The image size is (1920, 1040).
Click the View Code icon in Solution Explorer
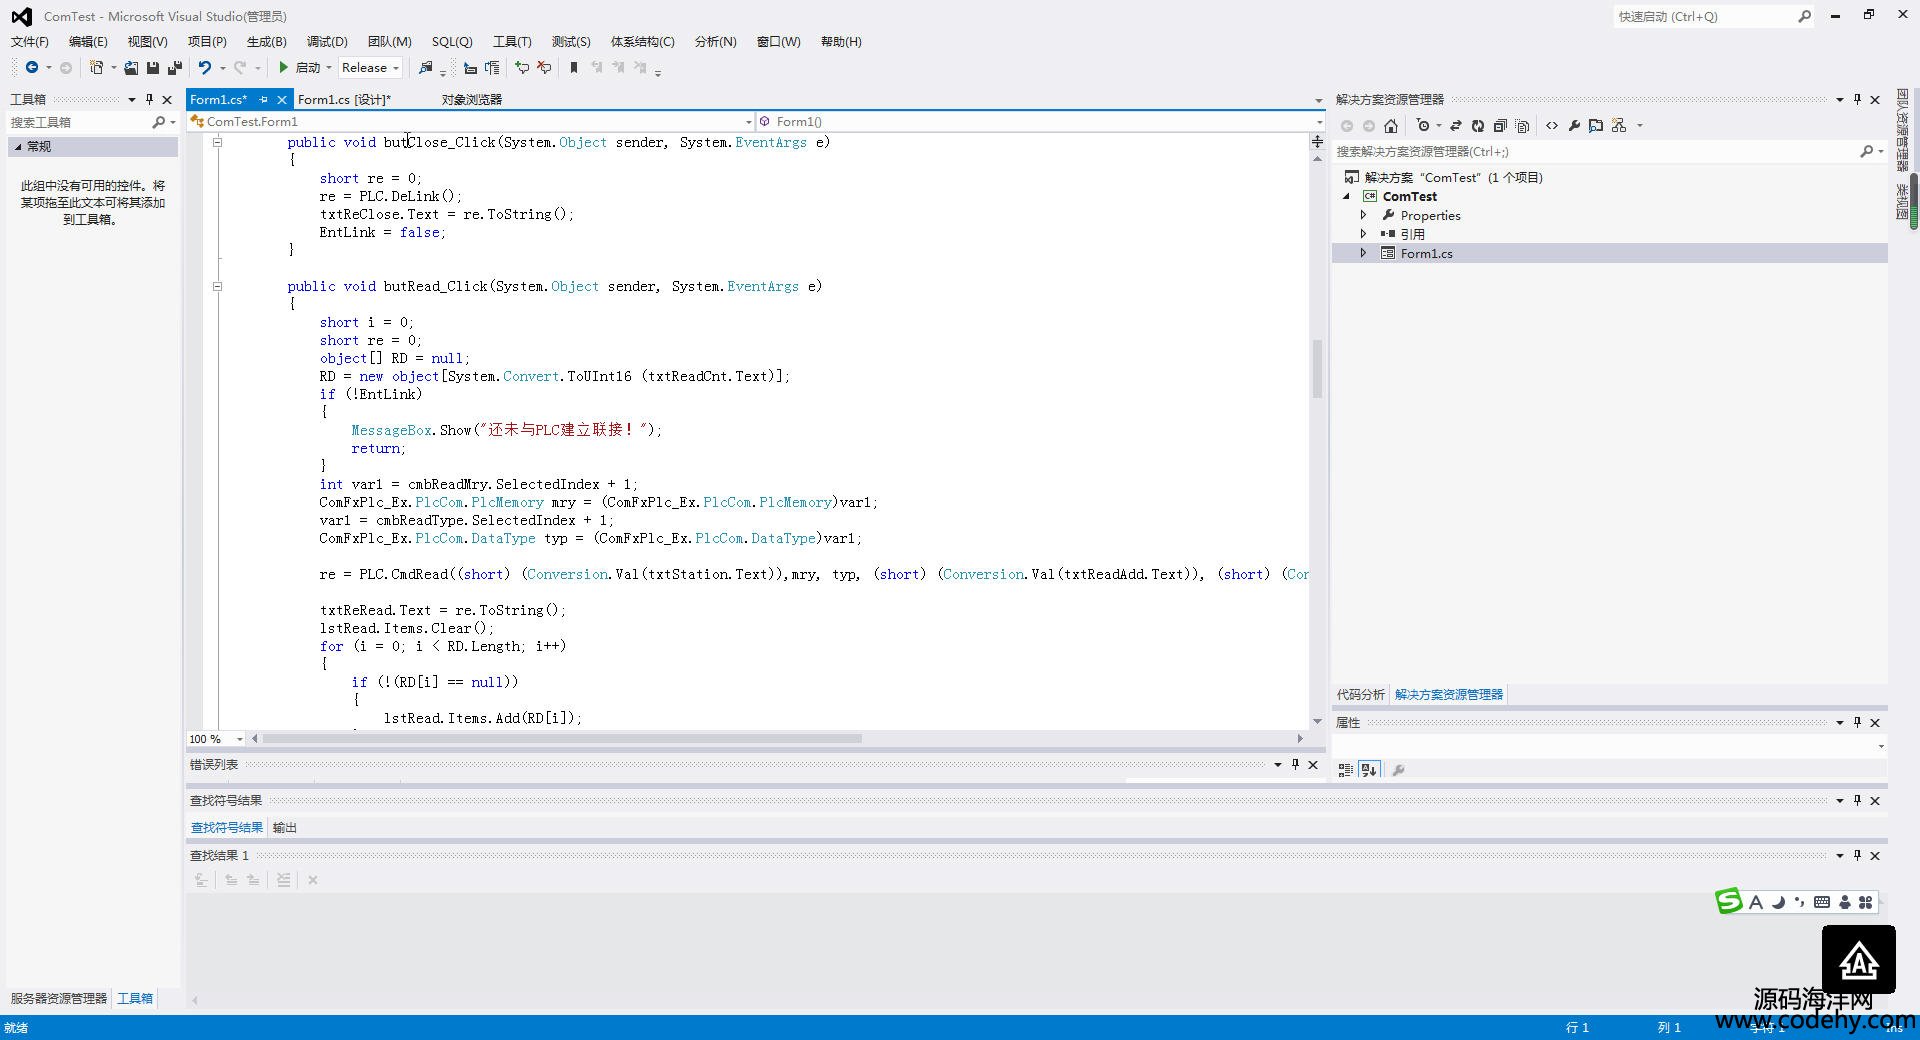[x=1551, y=126]
